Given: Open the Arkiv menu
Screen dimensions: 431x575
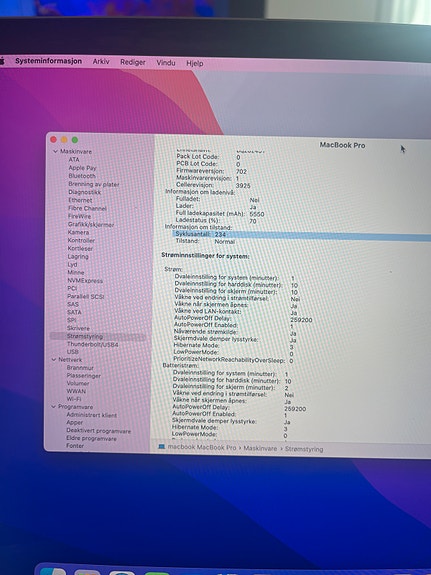Looking at the screenshot, I should point(101,62).
